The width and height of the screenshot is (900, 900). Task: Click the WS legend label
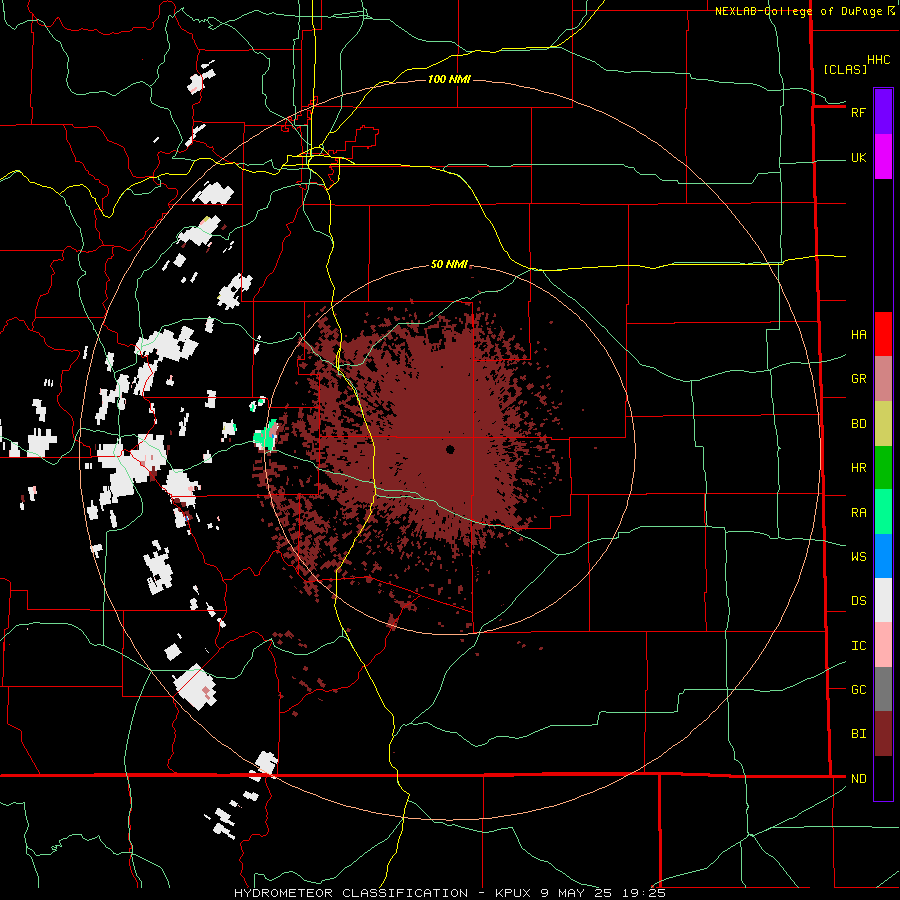point(858,557)
